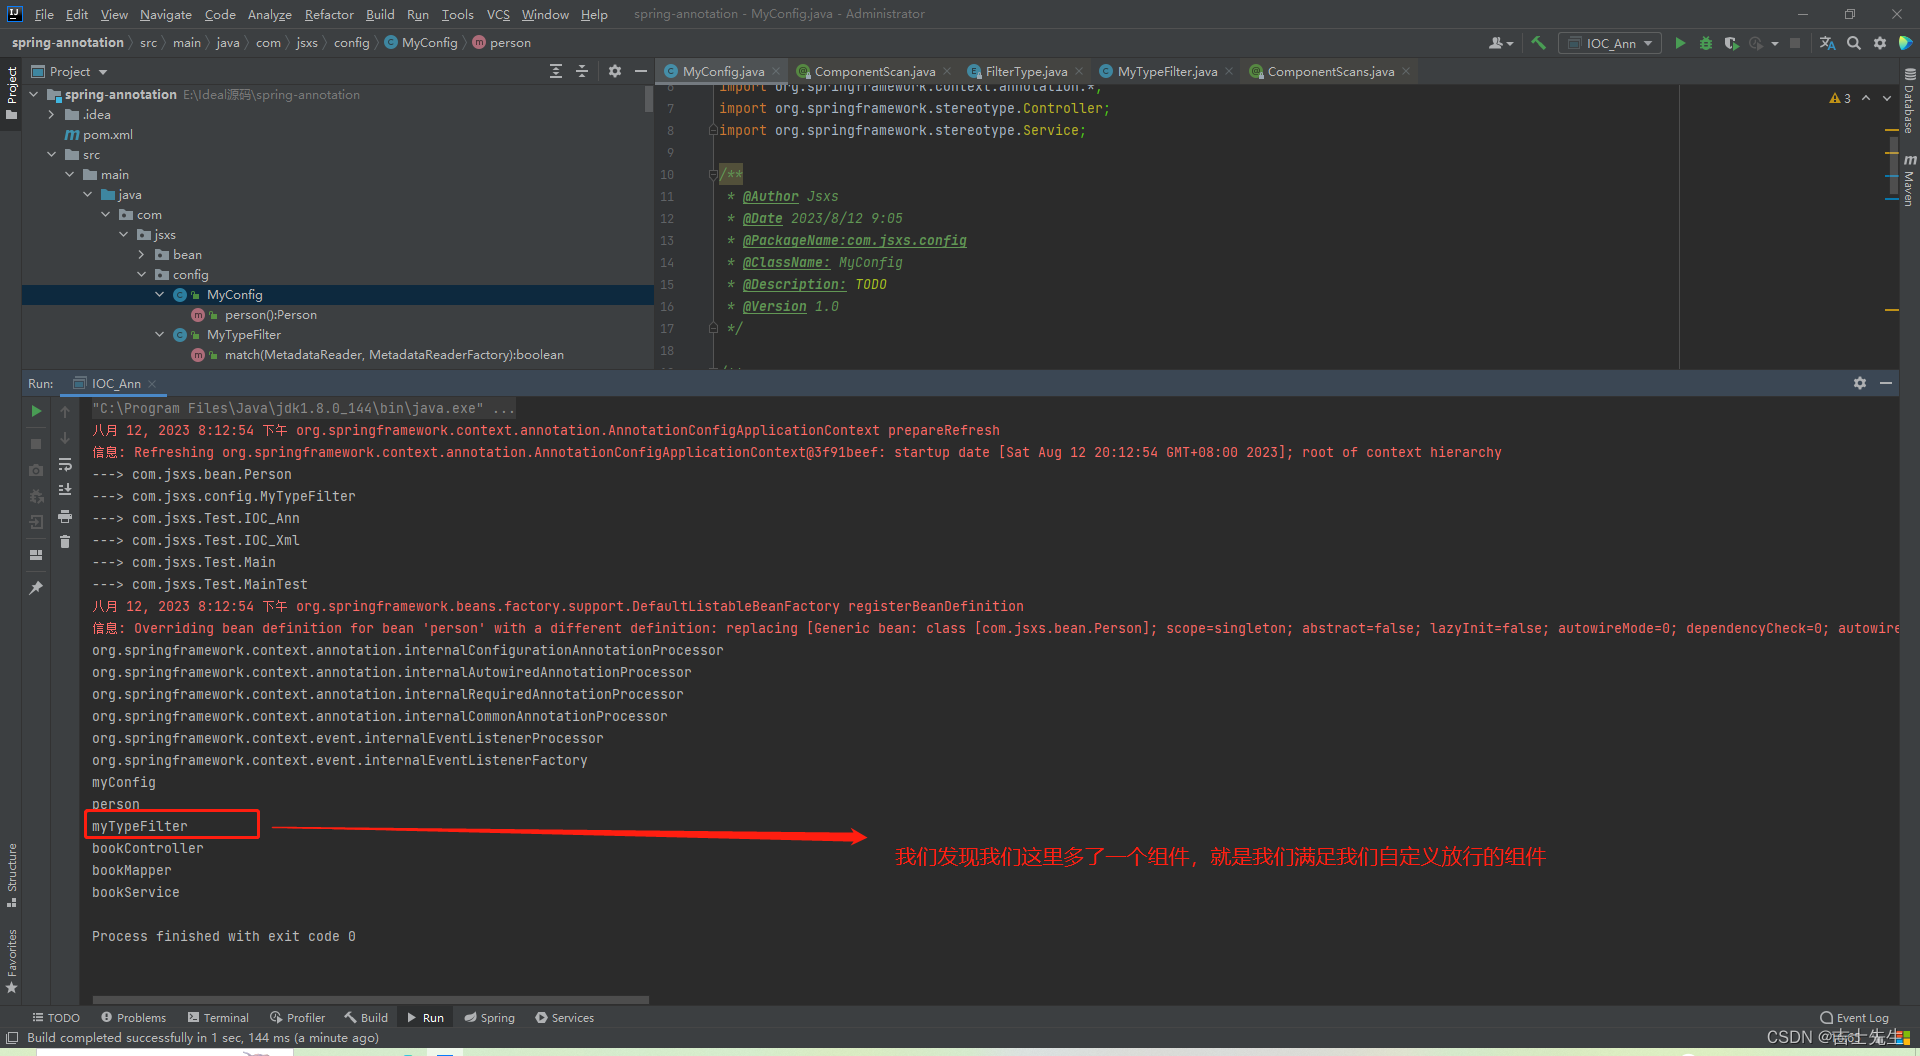The width and height of the screenshot is (1920, 1056).
Task: Open the Terminal tool window
Action: (x=218, y=1017)
